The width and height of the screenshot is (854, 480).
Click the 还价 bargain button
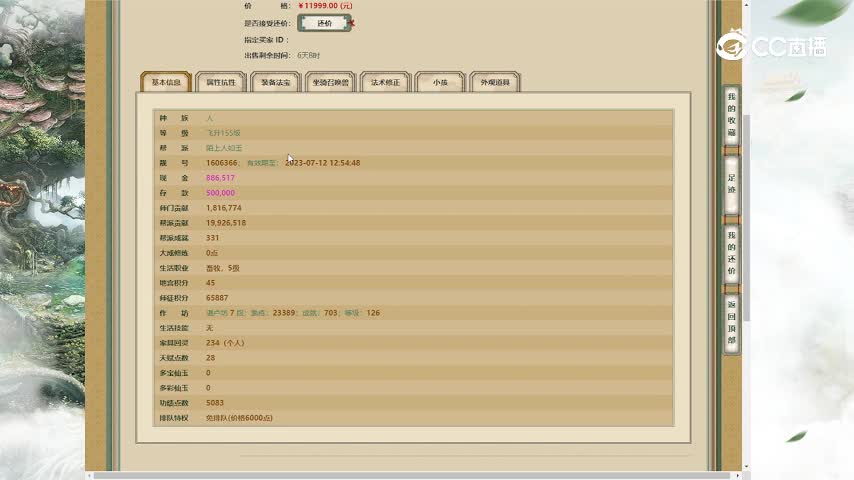(323, 23)
